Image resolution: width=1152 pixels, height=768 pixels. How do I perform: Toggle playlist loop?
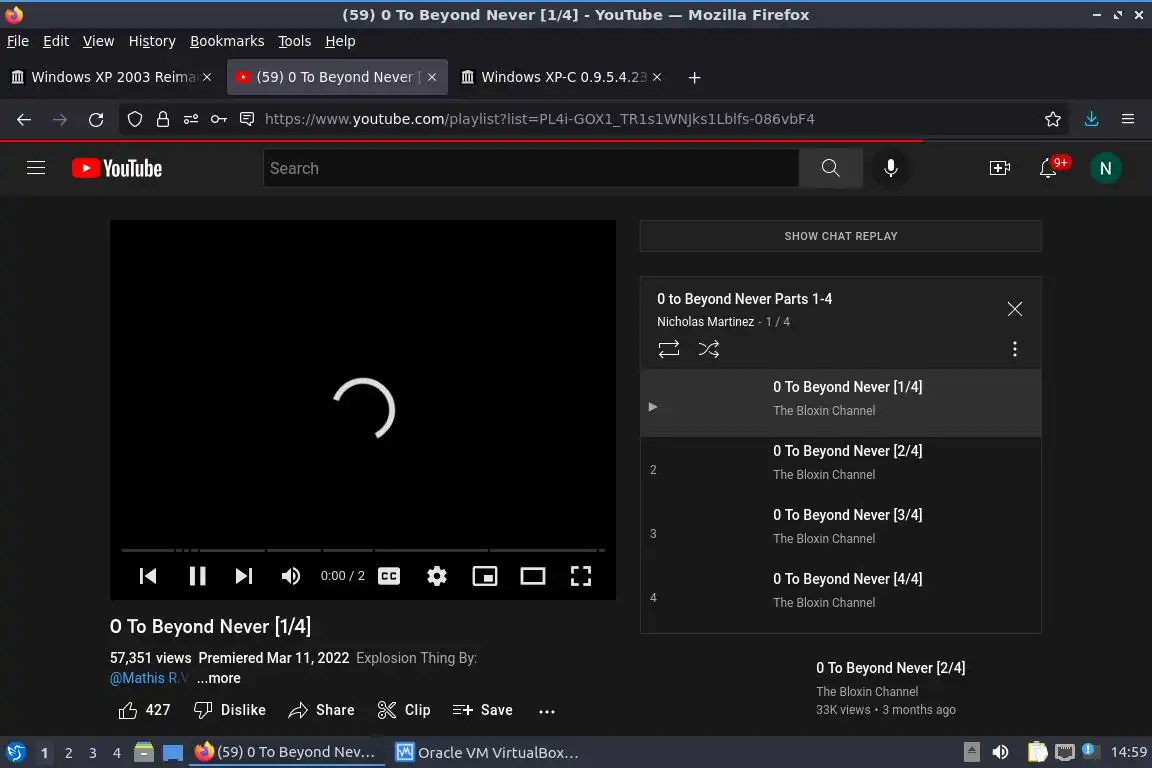click(x=669, y=348)
